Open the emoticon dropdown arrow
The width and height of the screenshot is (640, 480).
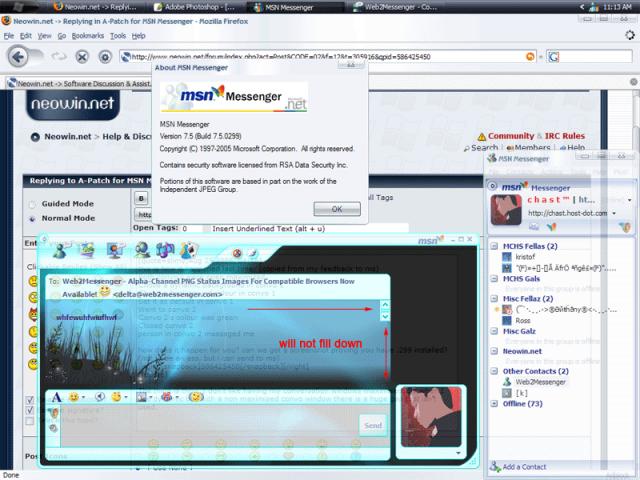click(83, 397)
